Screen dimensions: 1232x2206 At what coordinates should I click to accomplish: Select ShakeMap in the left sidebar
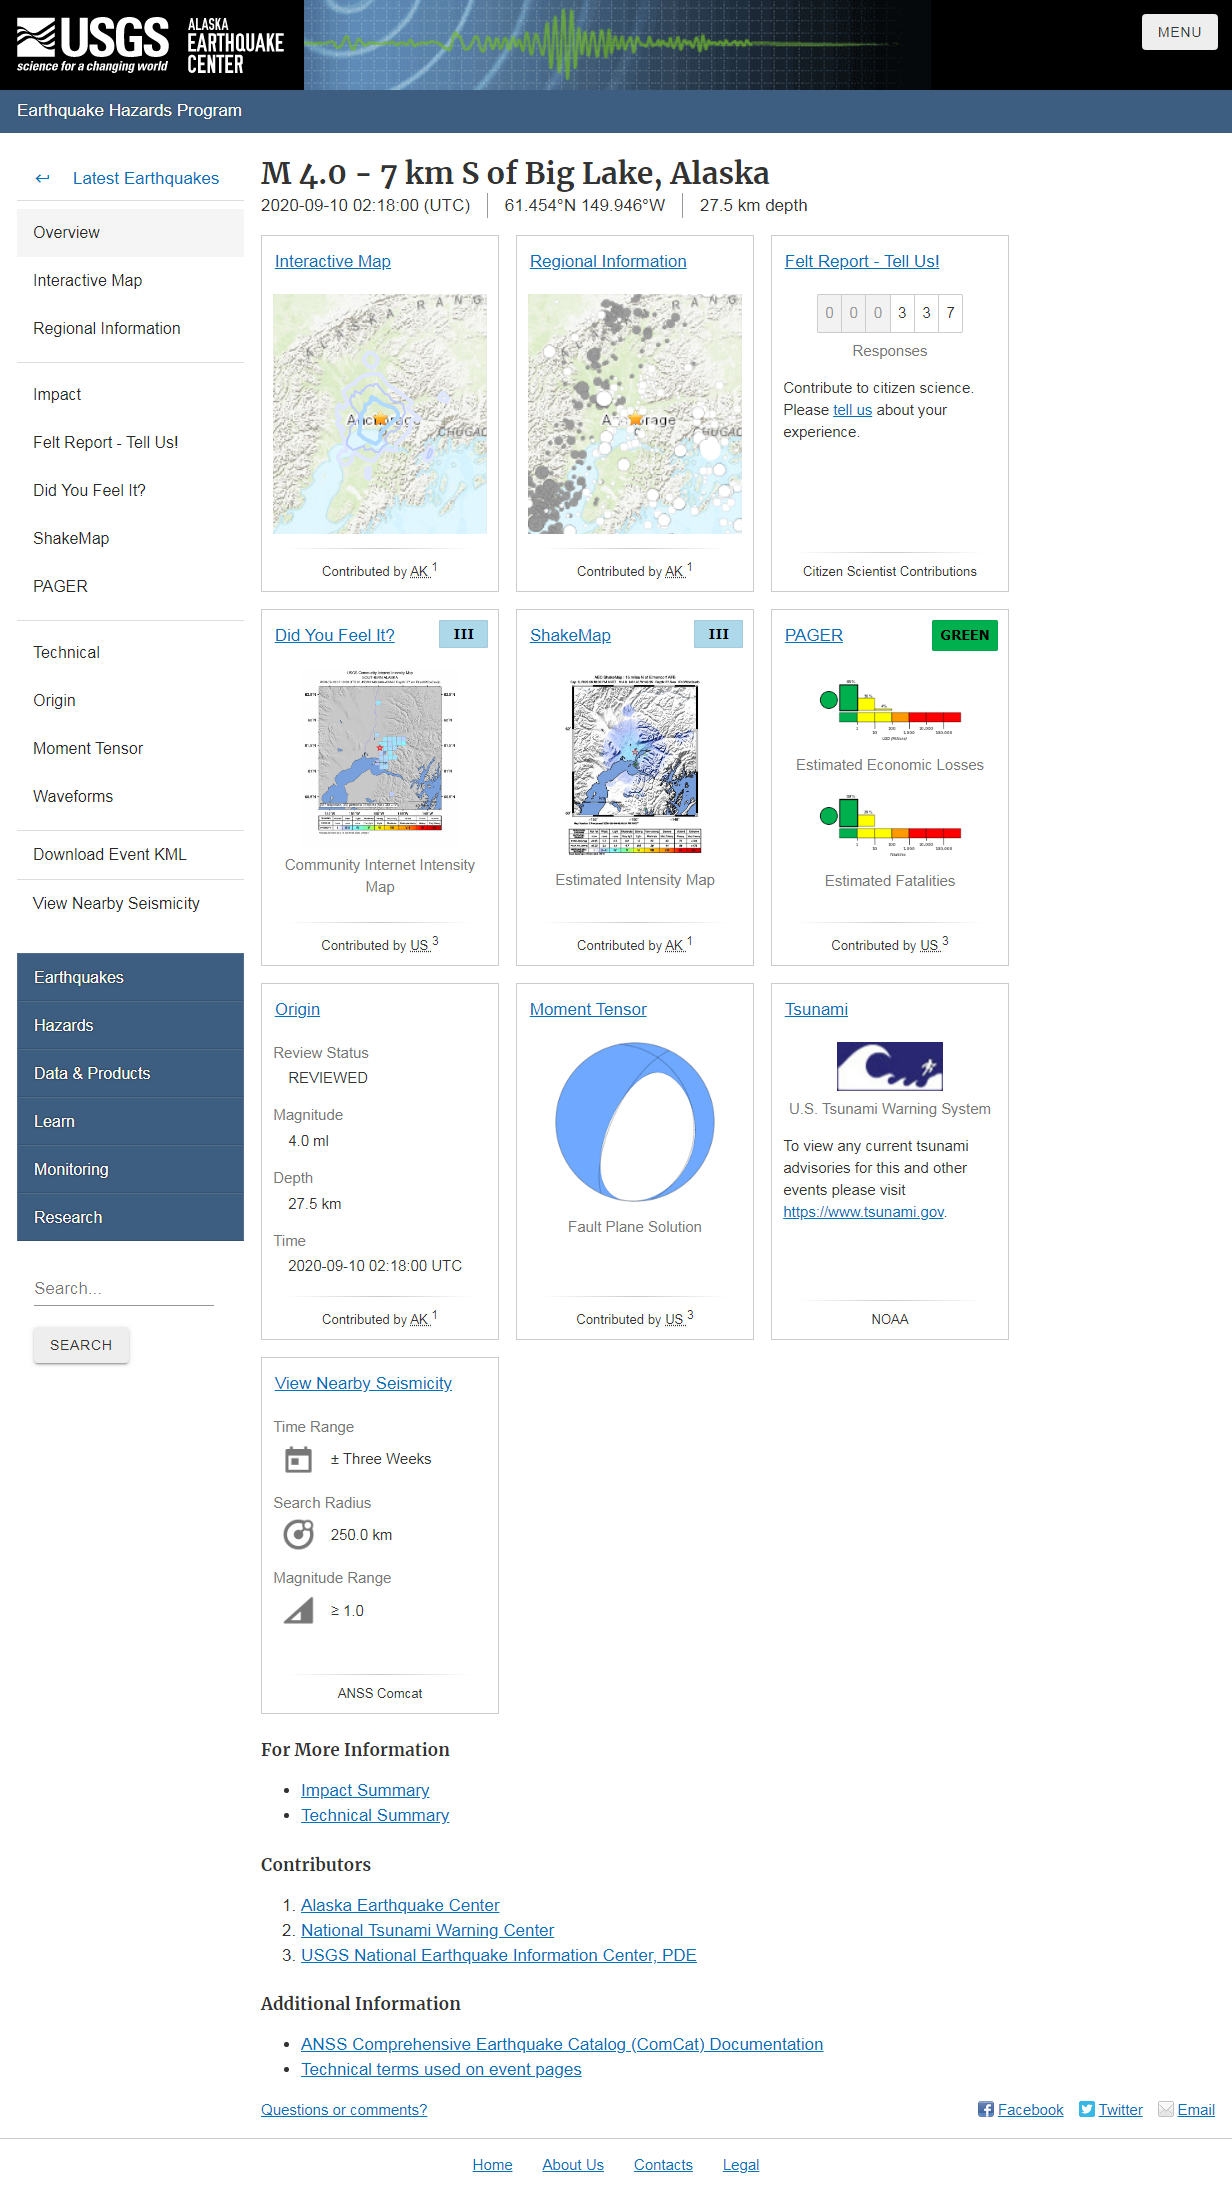pyautogui.click(x=71, y=538)
